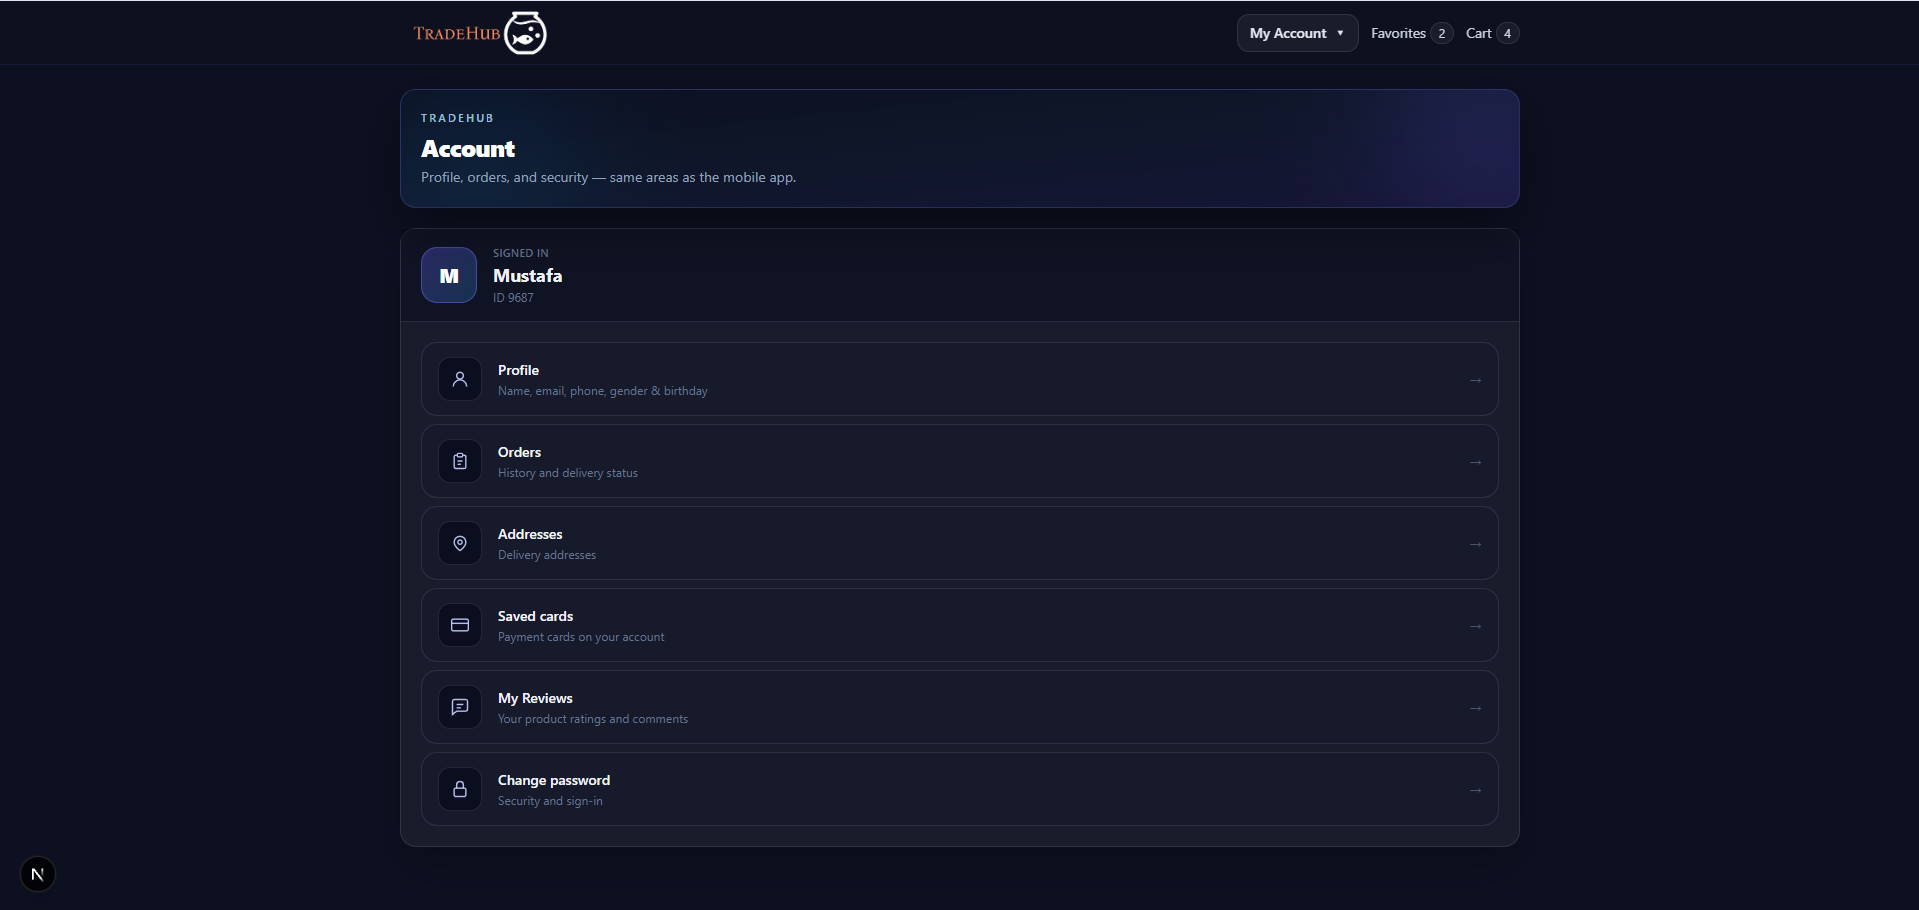
Task: Click the TradeHub fishbowl logo
Action: [x=525, y=33]
